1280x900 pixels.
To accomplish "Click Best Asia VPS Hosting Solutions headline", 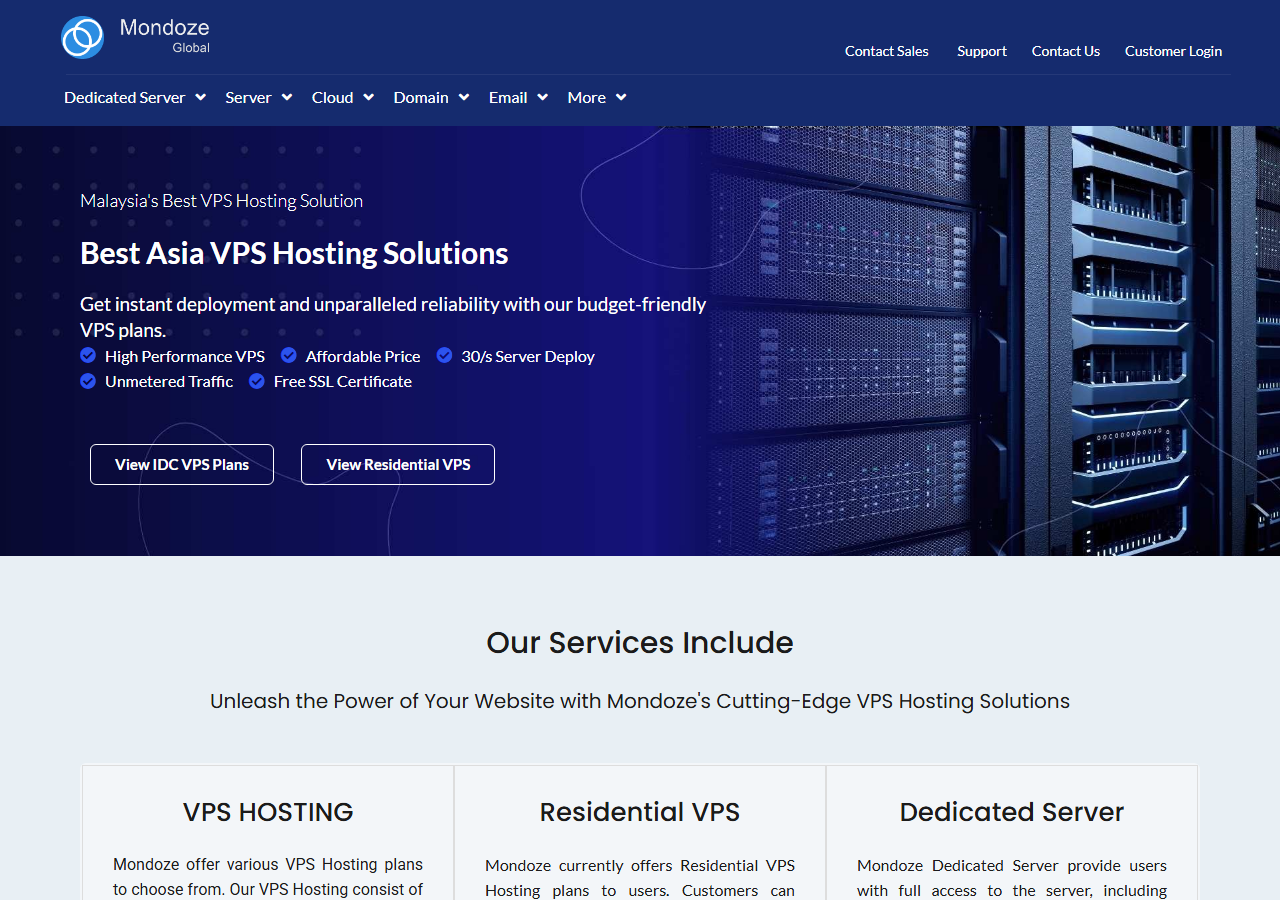I will pyautogui.click(x=294, y=253).
